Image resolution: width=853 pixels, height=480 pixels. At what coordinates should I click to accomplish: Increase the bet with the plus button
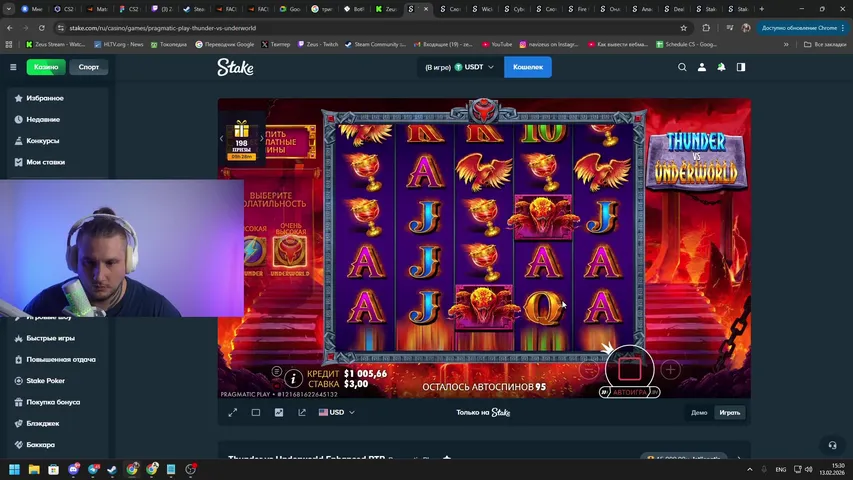(670, 370)
